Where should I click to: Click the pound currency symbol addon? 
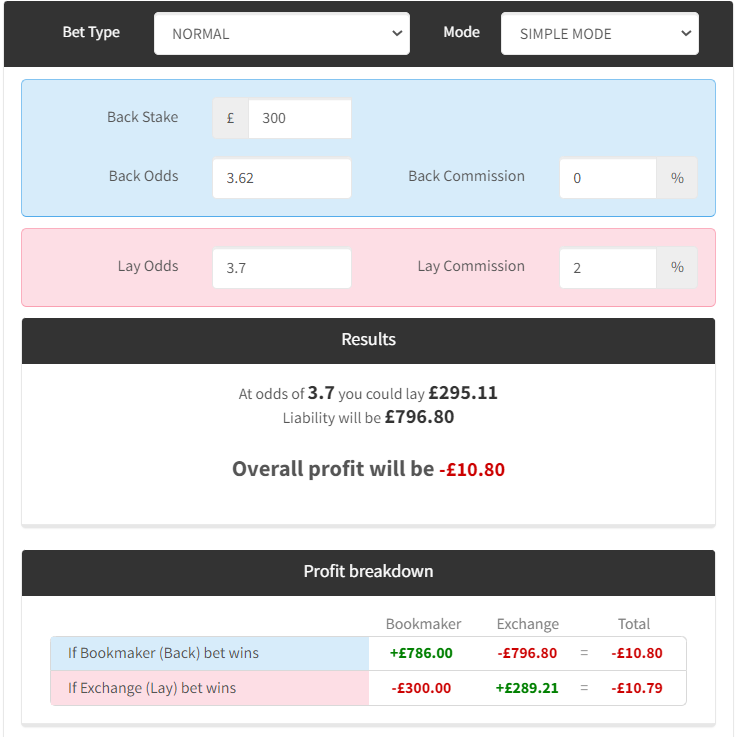[x=230, y=118]
